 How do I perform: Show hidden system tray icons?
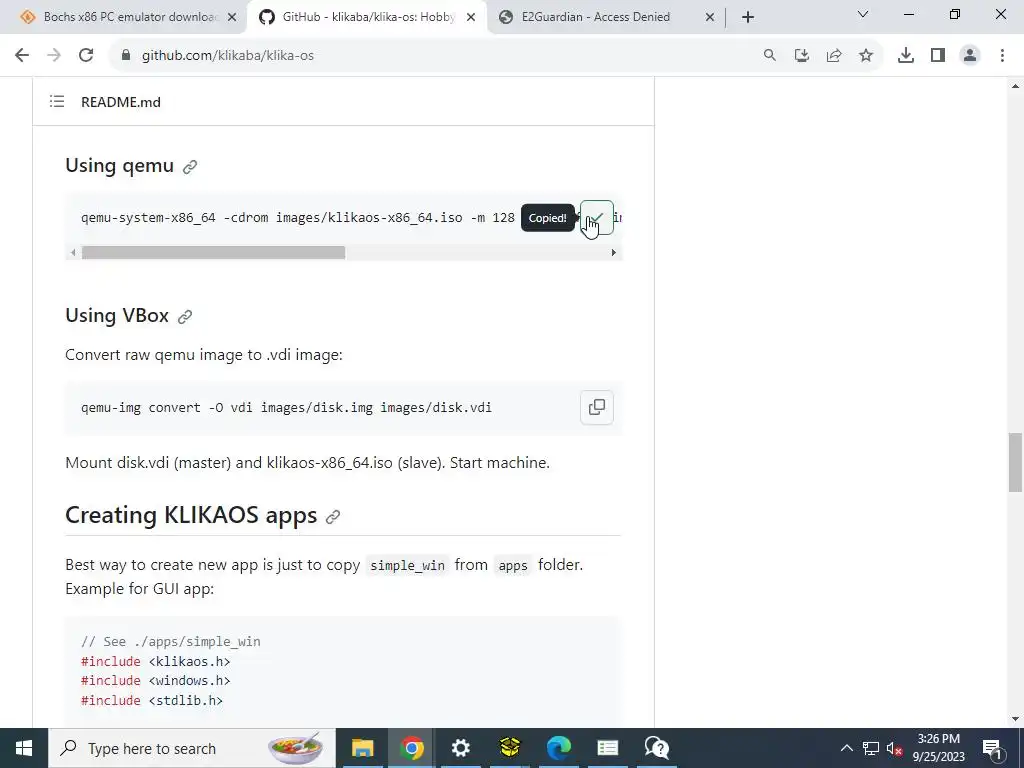(x=846, y=748)
